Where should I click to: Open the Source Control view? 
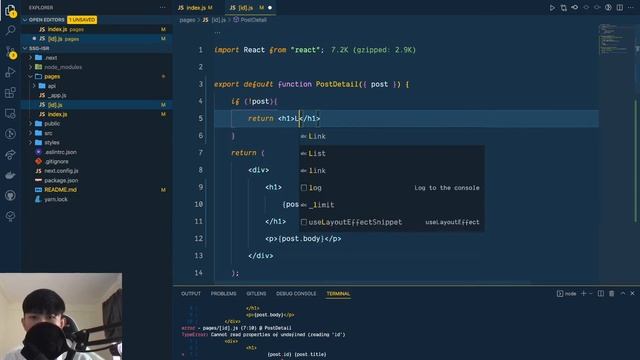(11, 52)
